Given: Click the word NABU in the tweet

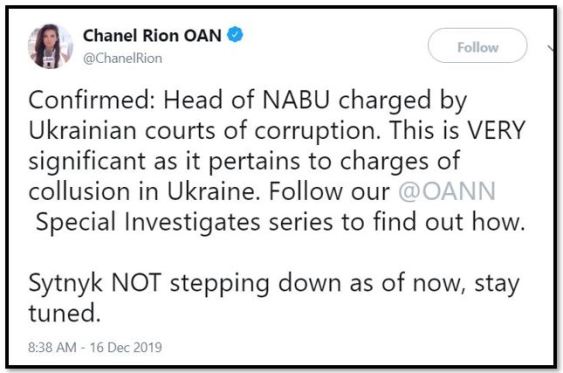Looking at the screenshot, I should [x=296, y=100].
